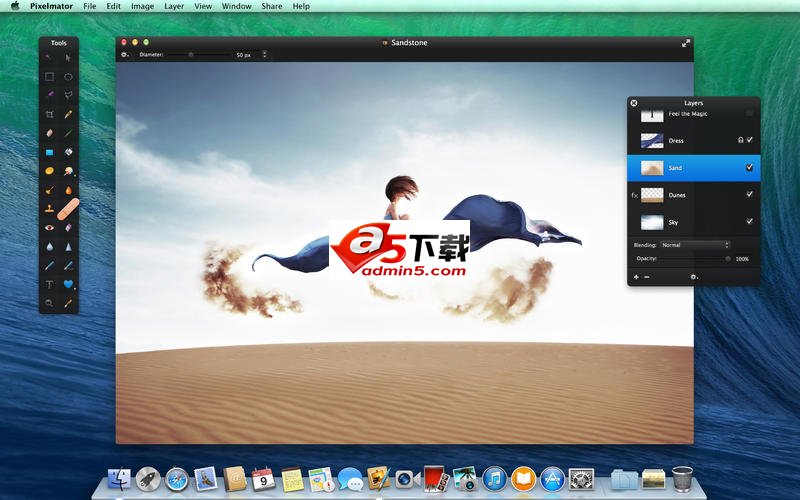Select the triangle Sharpen tool
Image resolution: width=800 pixels, height=500 pixels.
coord(68,247)
